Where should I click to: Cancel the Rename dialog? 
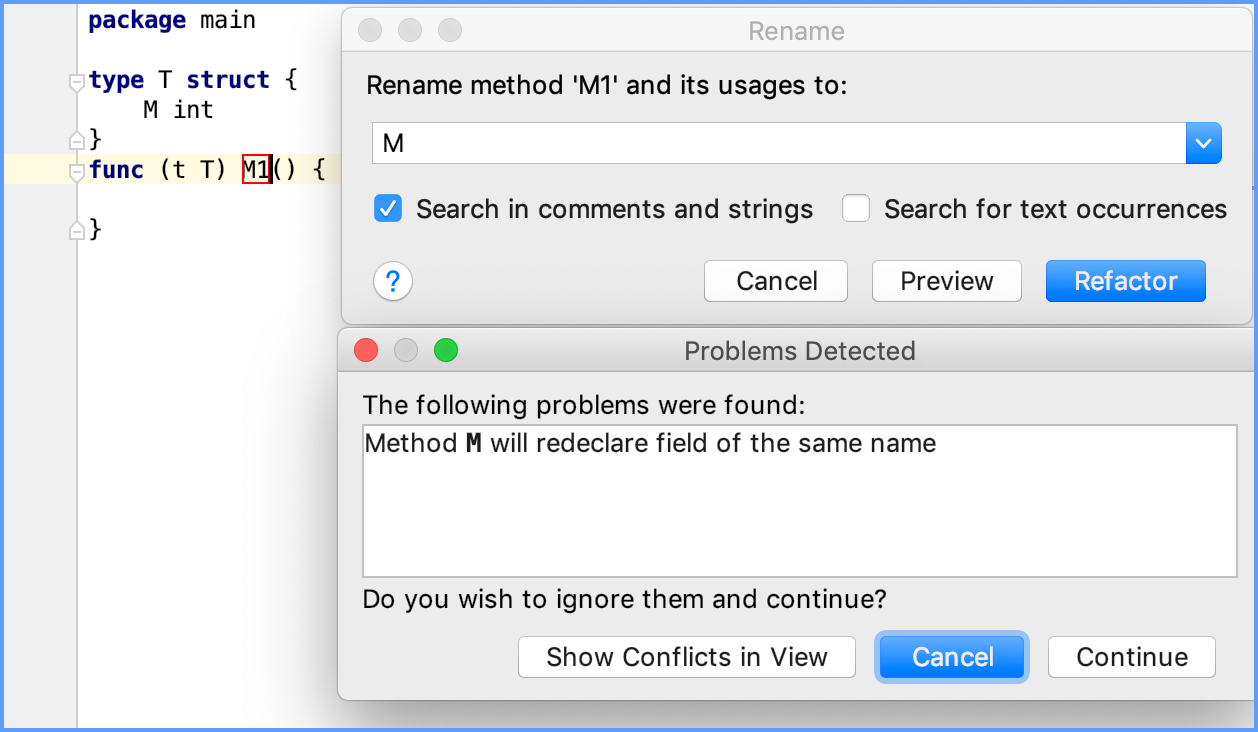776,281
